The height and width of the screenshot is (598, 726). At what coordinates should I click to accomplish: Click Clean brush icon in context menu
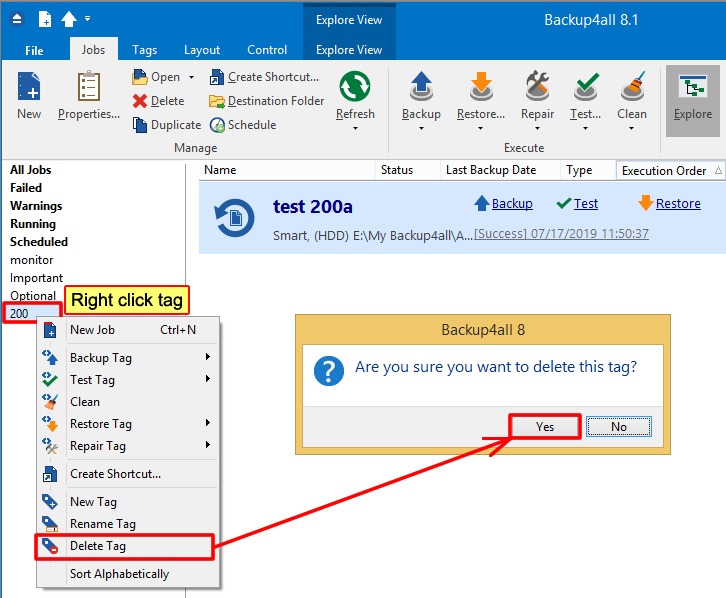click(50, 402)
